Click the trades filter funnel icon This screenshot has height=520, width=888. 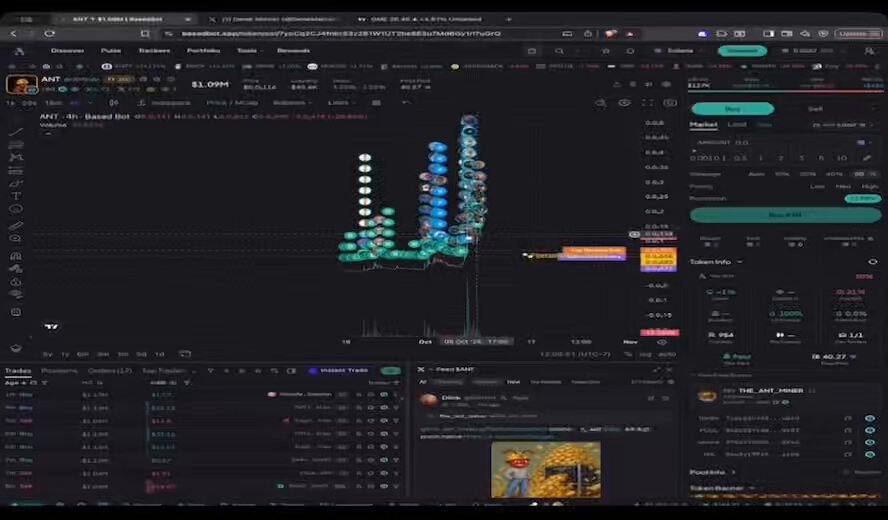210,370
